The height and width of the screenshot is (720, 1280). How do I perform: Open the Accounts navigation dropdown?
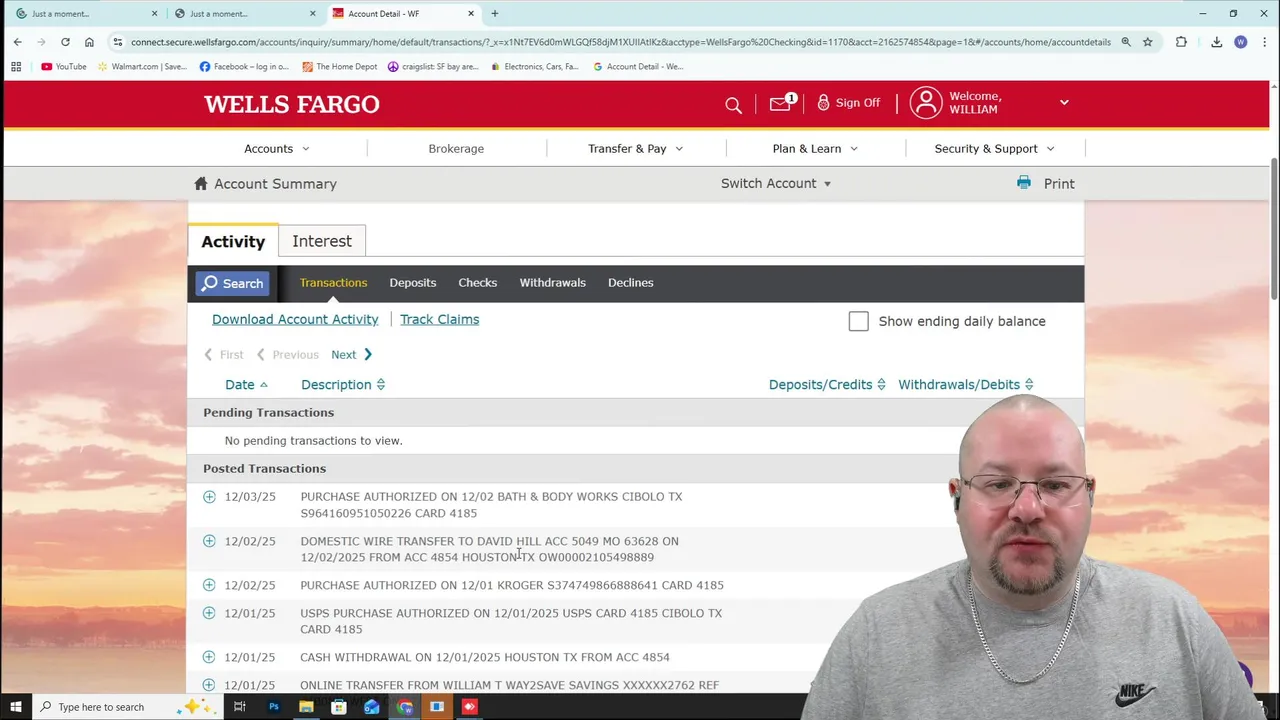277,149
